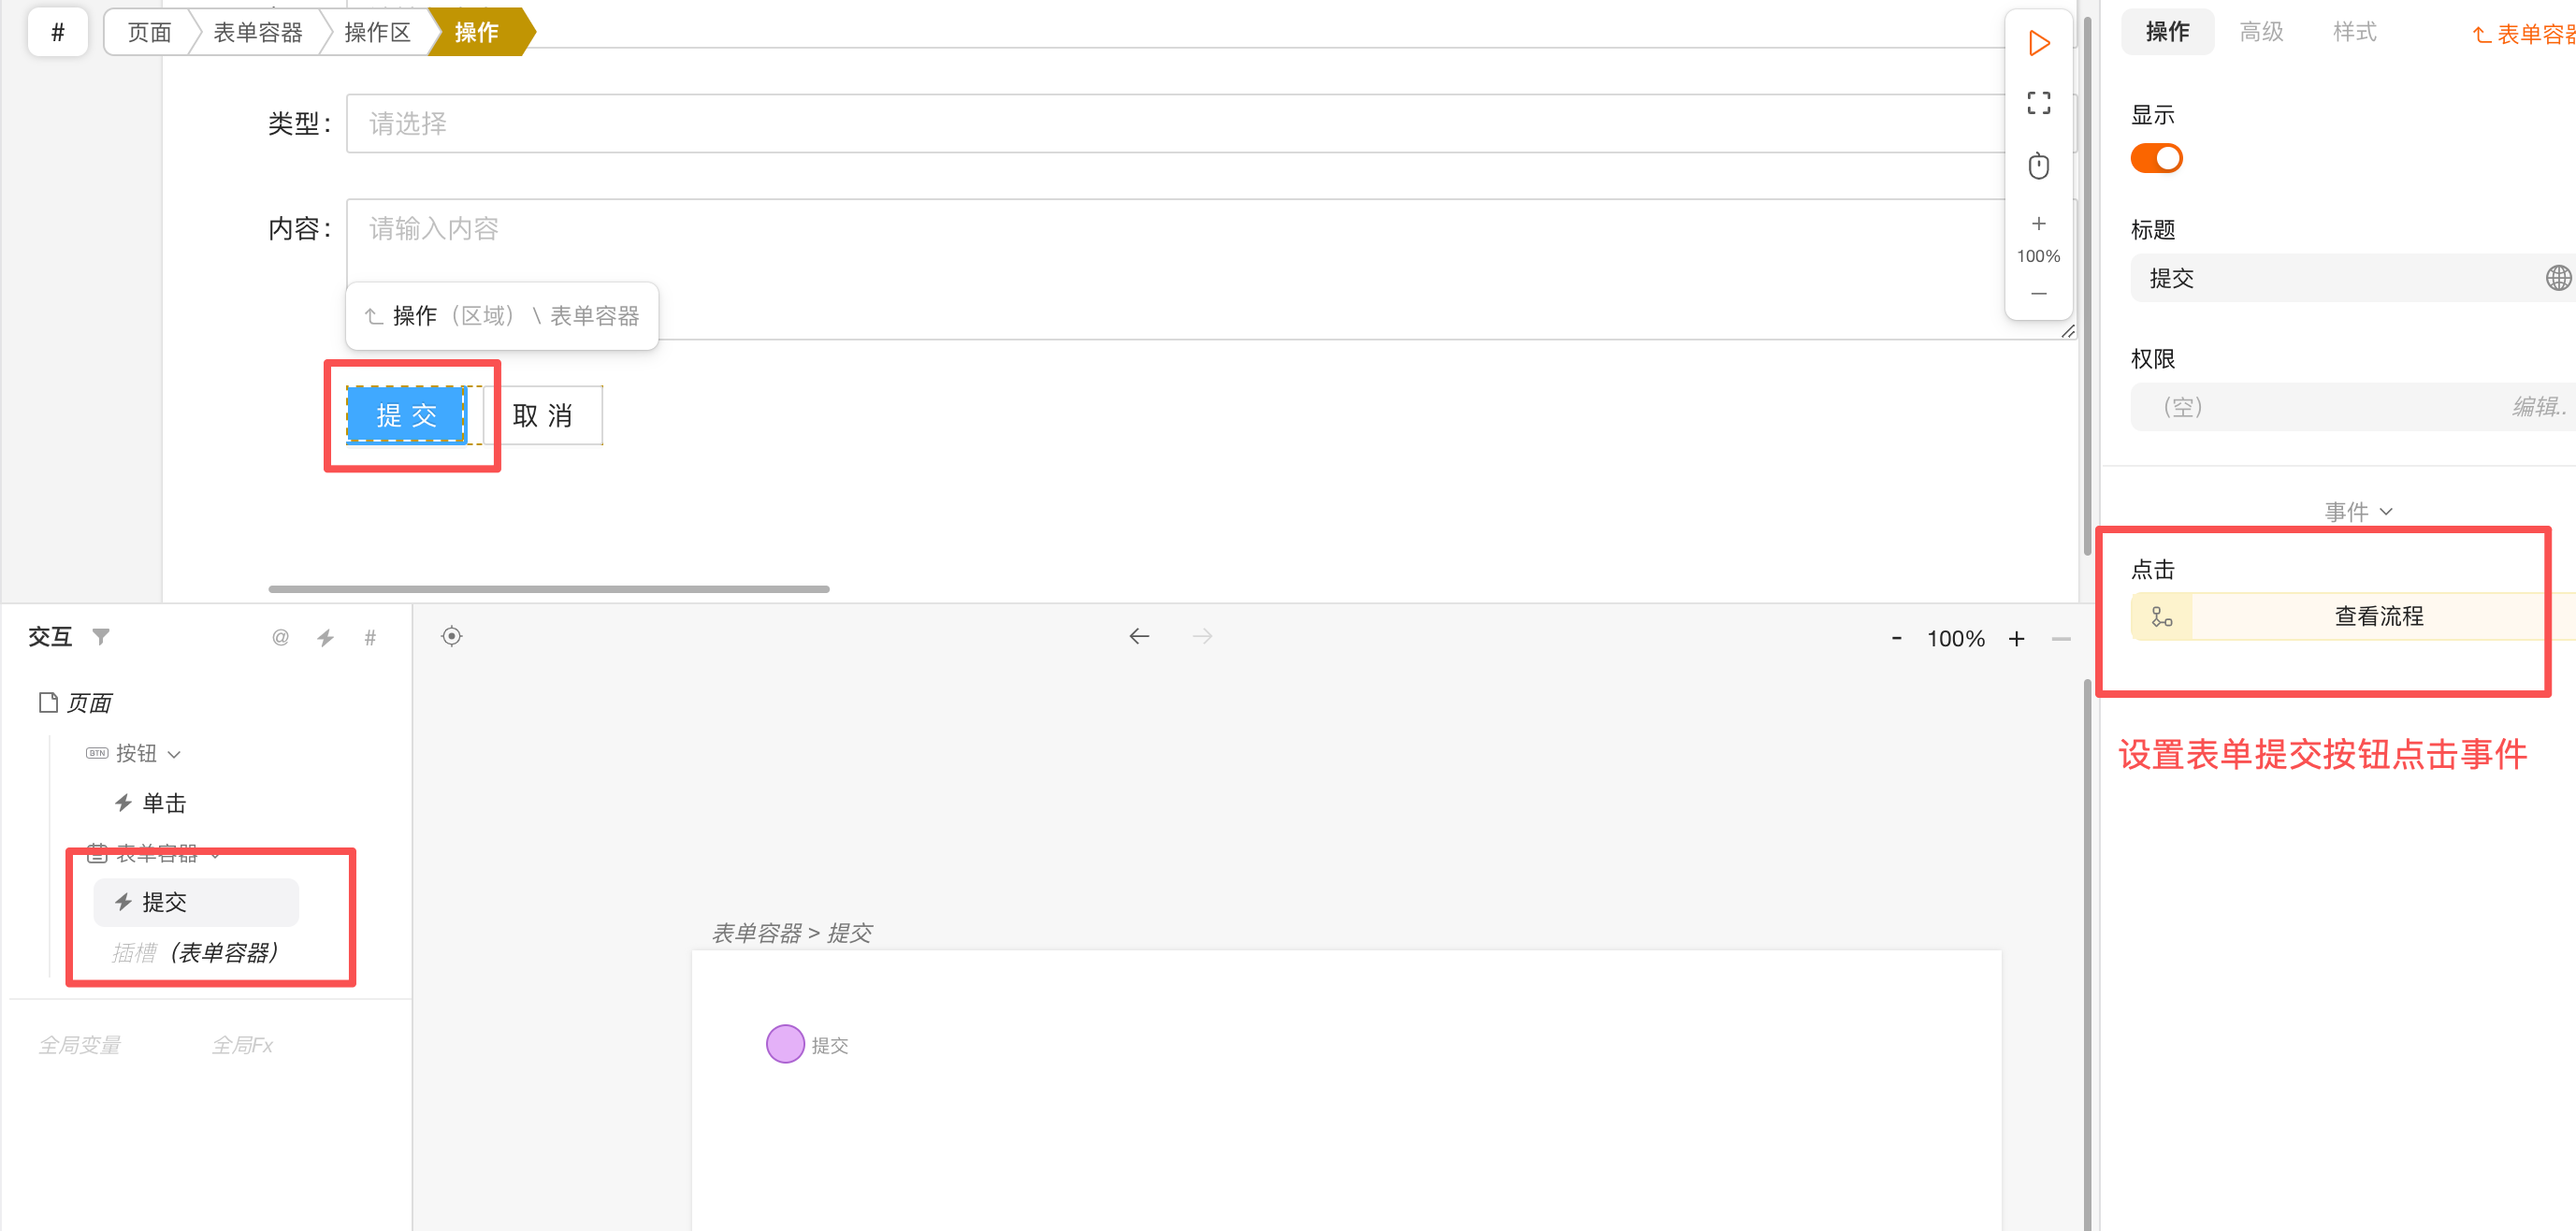Image resolution: width=2576 pixels, height=1231 pixels.
Task: Click the 查看流程 button
Action: 2377,617
